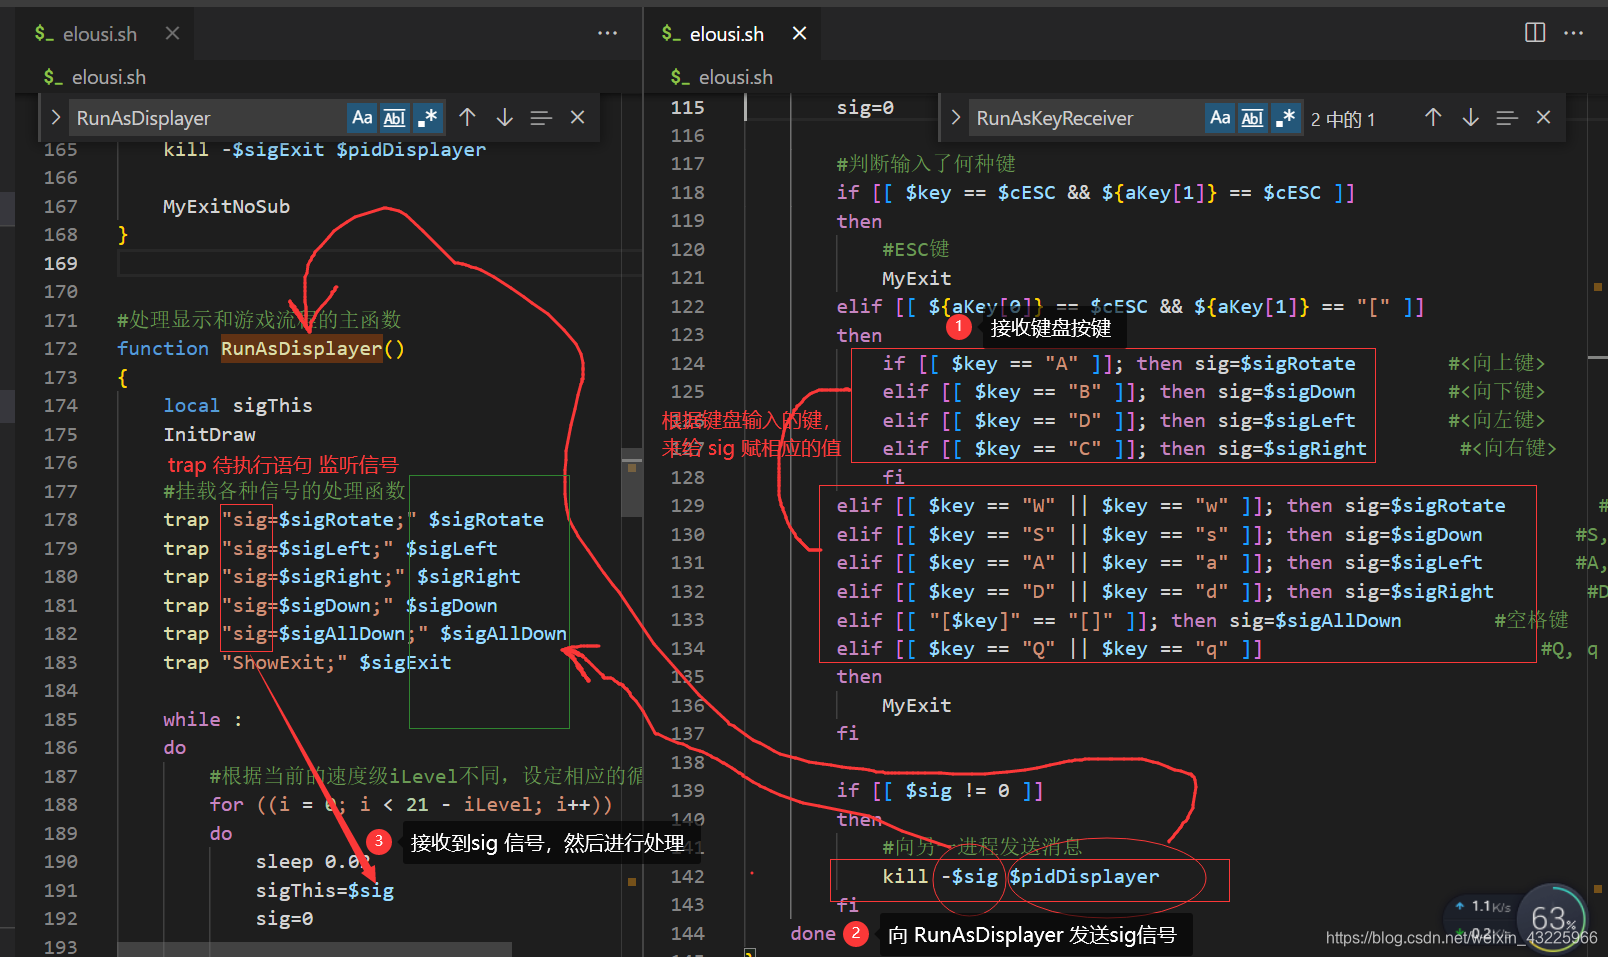Toggle Use Regular Expression in left find widget
The width and height of the screenshot is (1608, 957).
coord(428,118)
